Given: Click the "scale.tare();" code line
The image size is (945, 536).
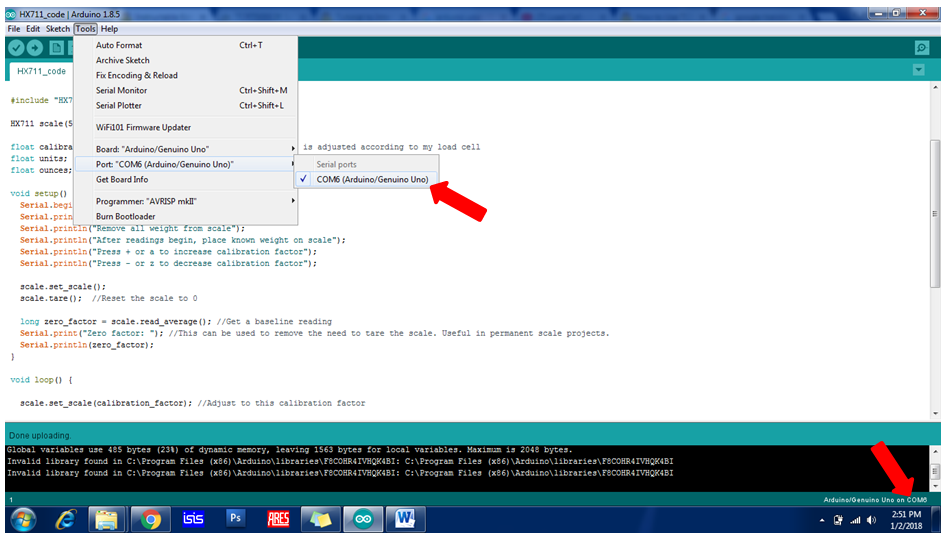Looking at the screenshot, I should (x=51, y=298).
